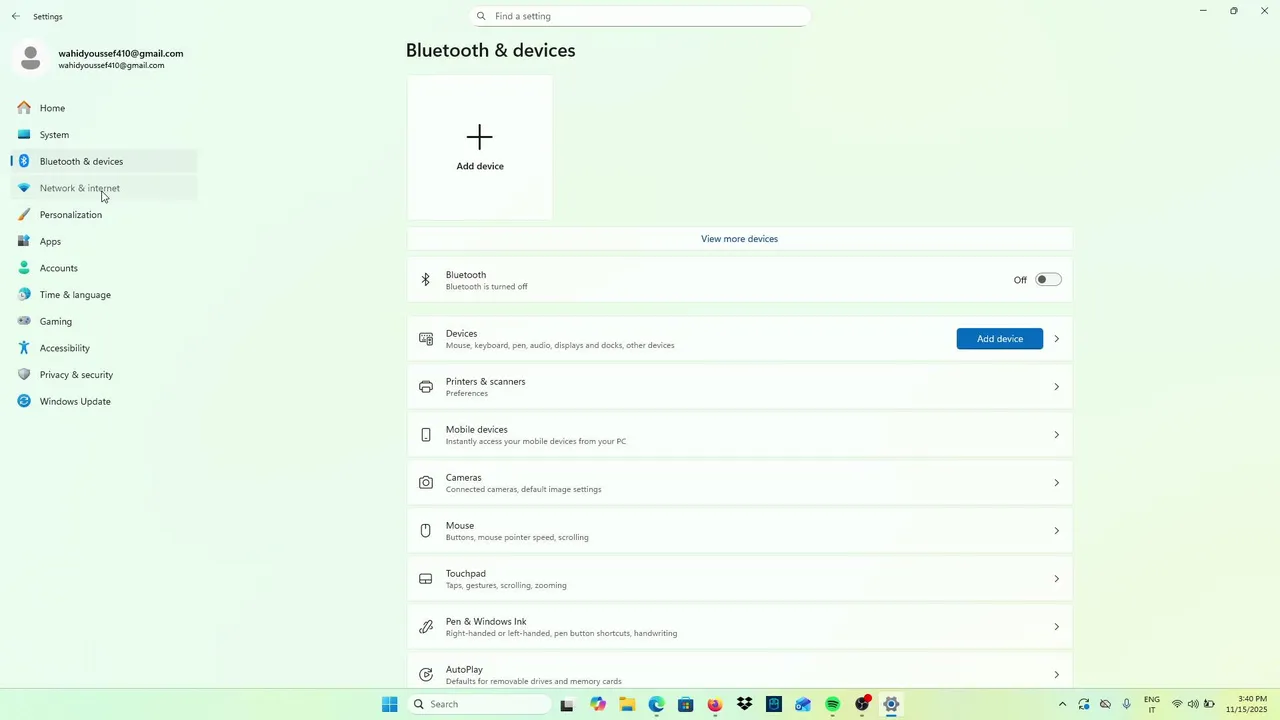Image resolution: width=1280 pixels, height=720 pixels.
Task: Click the magnifier icon in Find a setting box
Action: pos(481,16)
